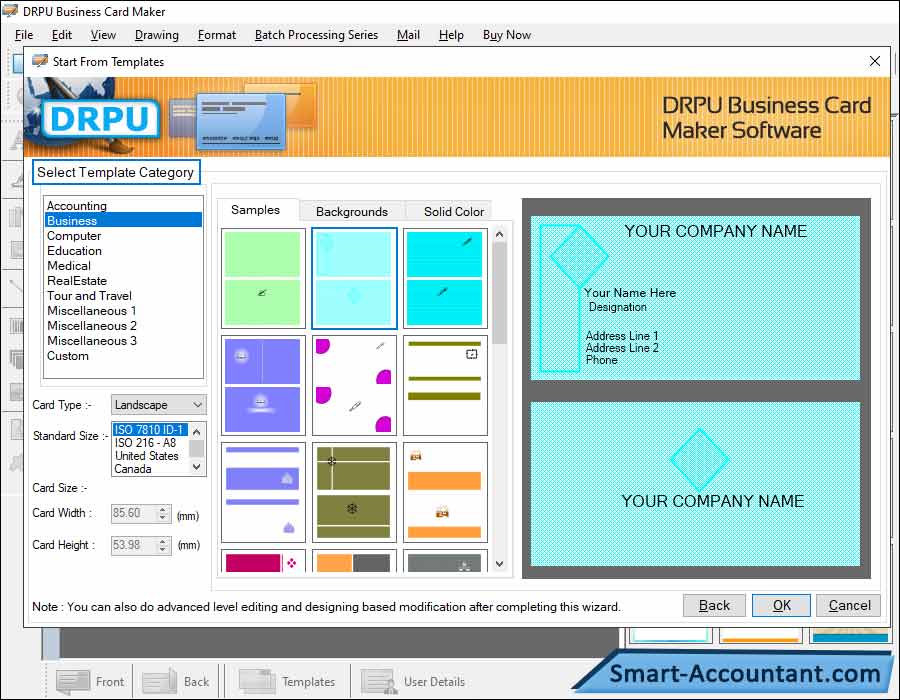
Task: Click the samples list down arrow
Action: 499,564
